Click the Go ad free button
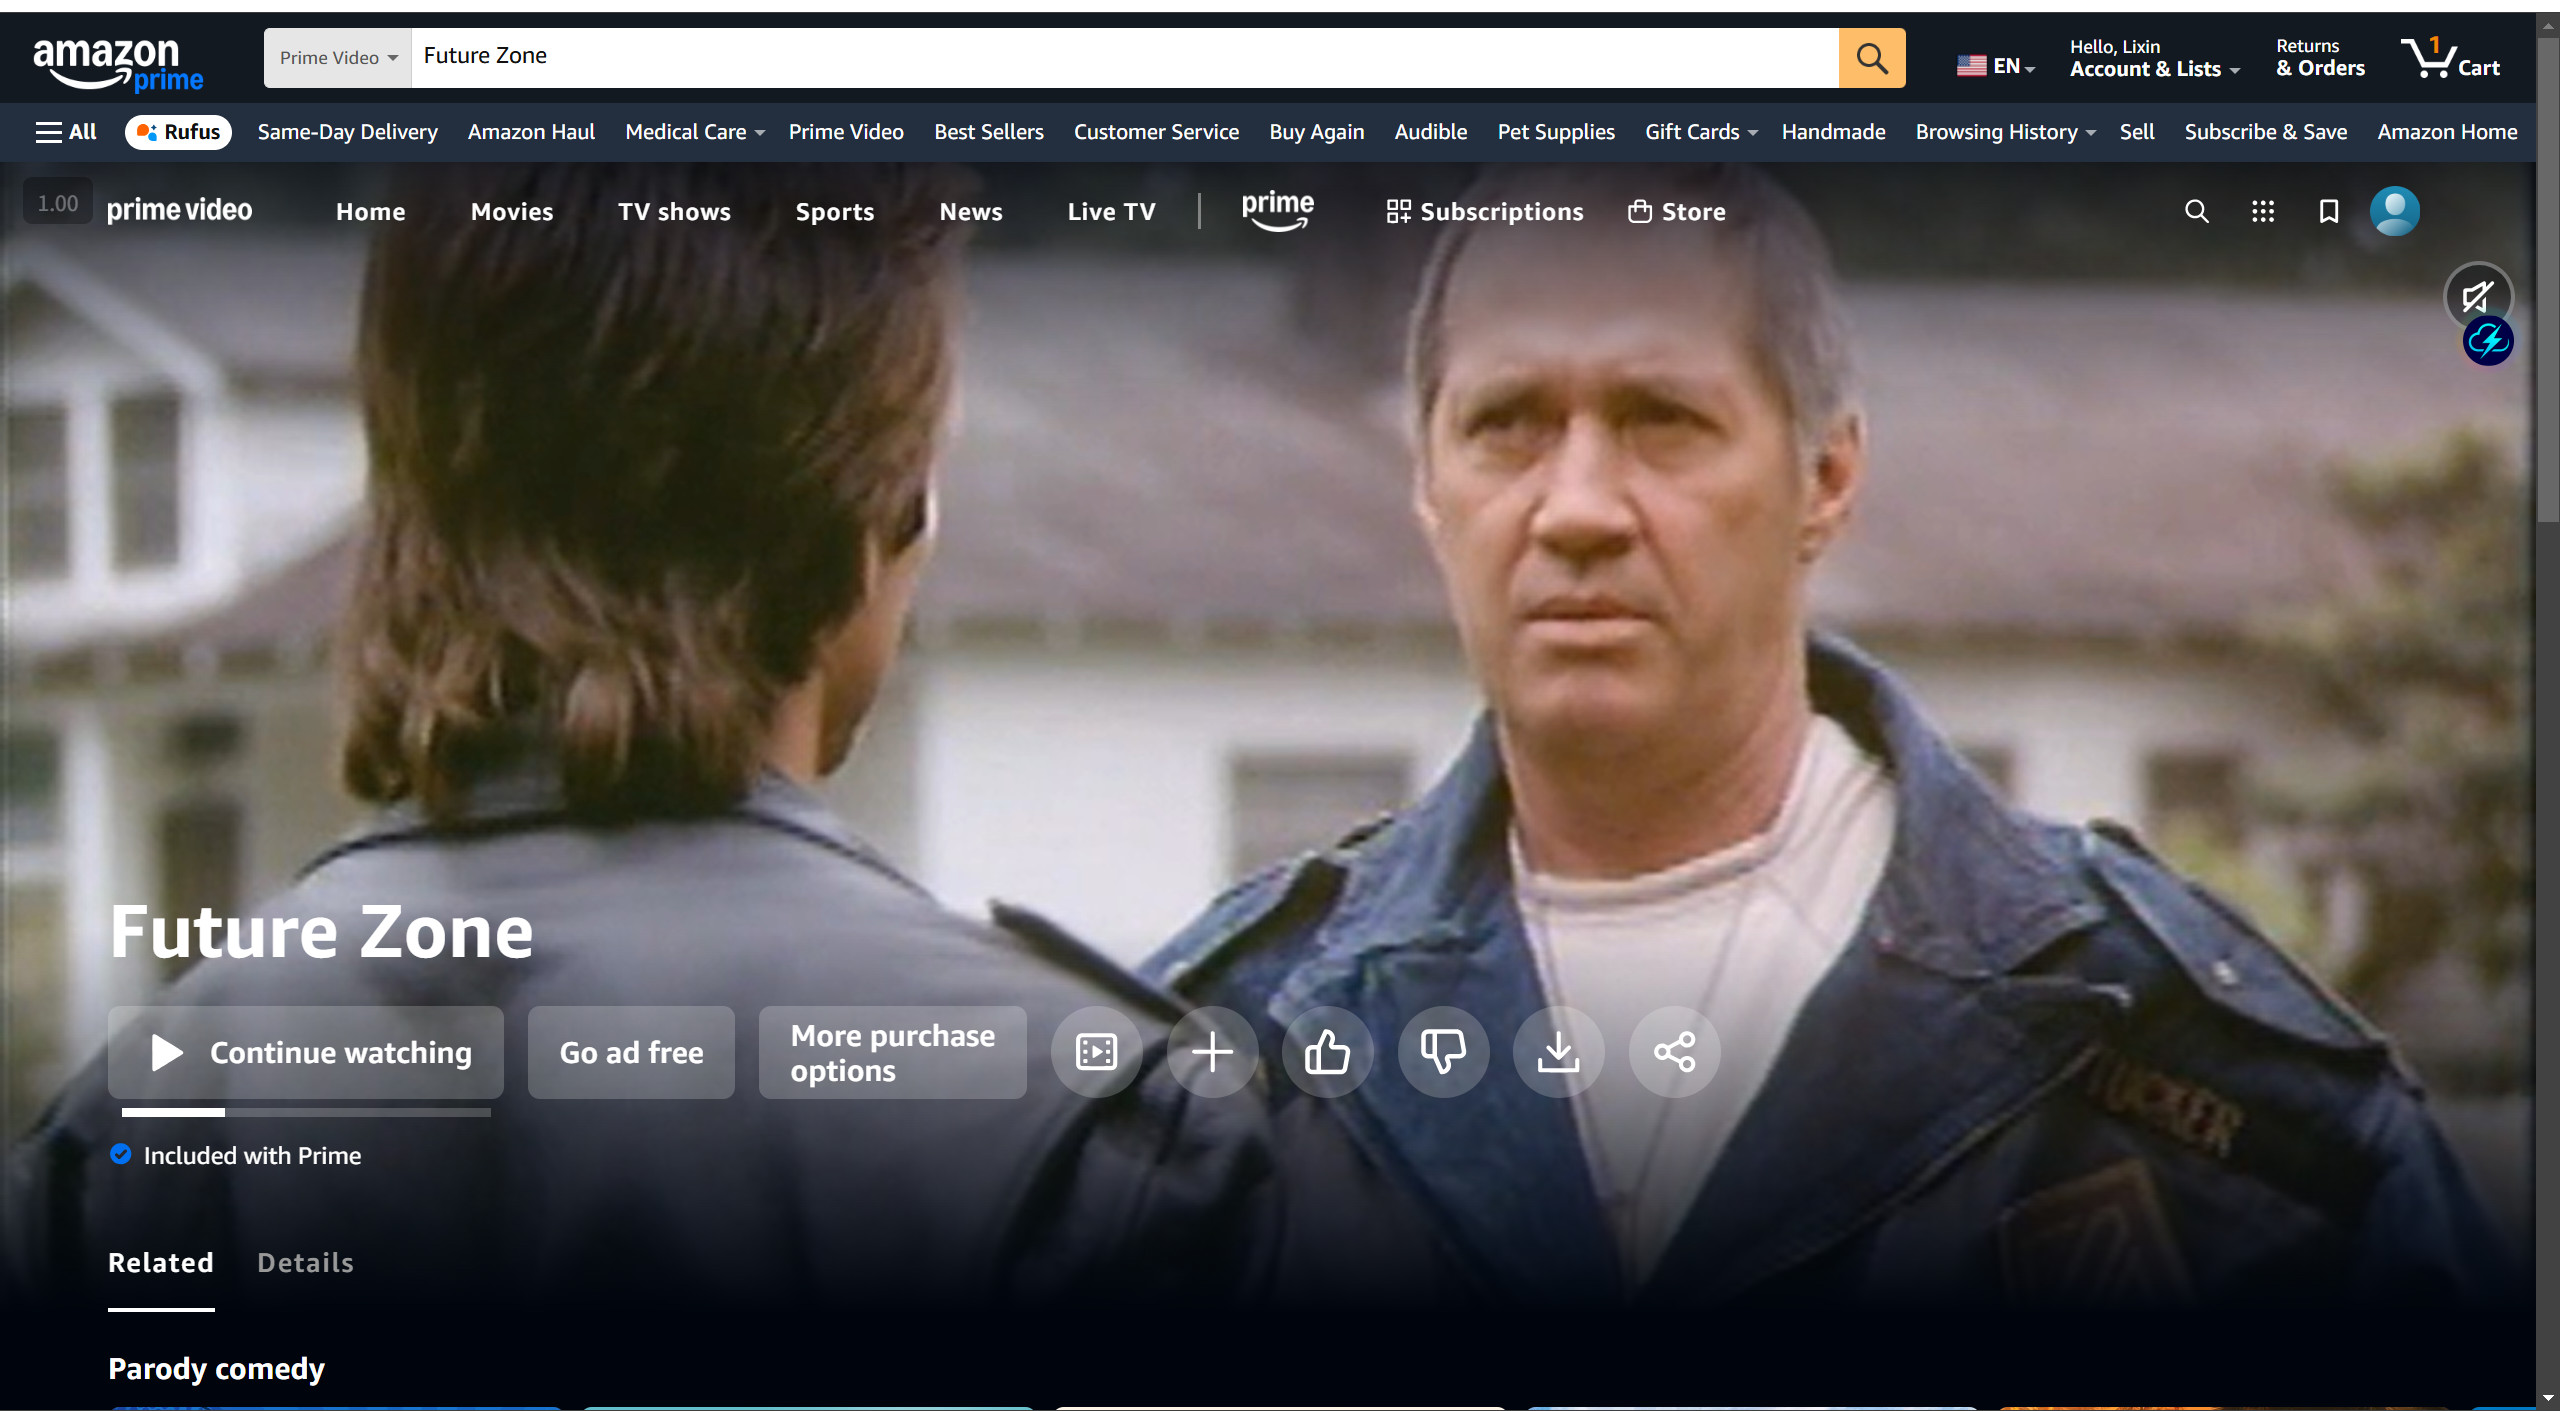 631,1052
